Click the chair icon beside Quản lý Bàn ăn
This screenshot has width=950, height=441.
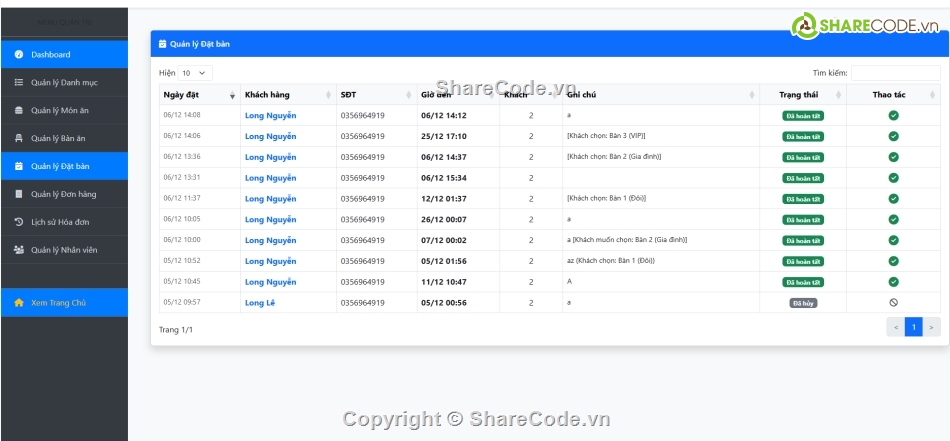(x=19, y=138)
